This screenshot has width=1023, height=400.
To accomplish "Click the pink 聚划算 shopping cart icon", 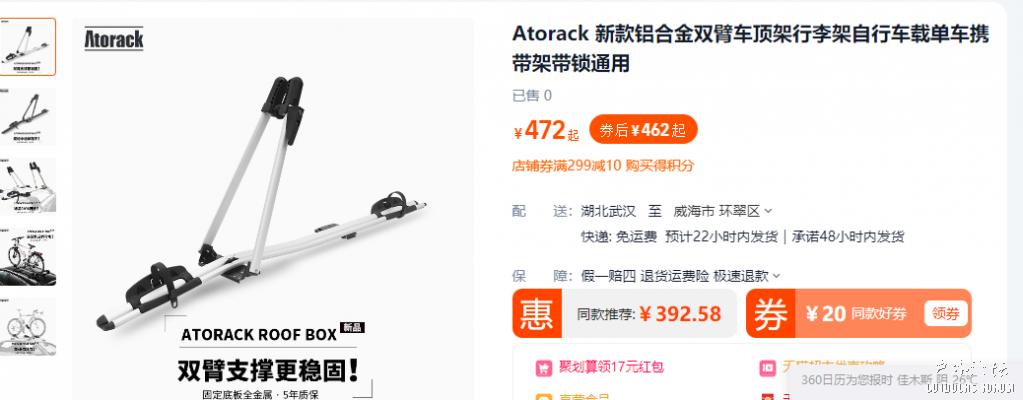I will (543, 368).
